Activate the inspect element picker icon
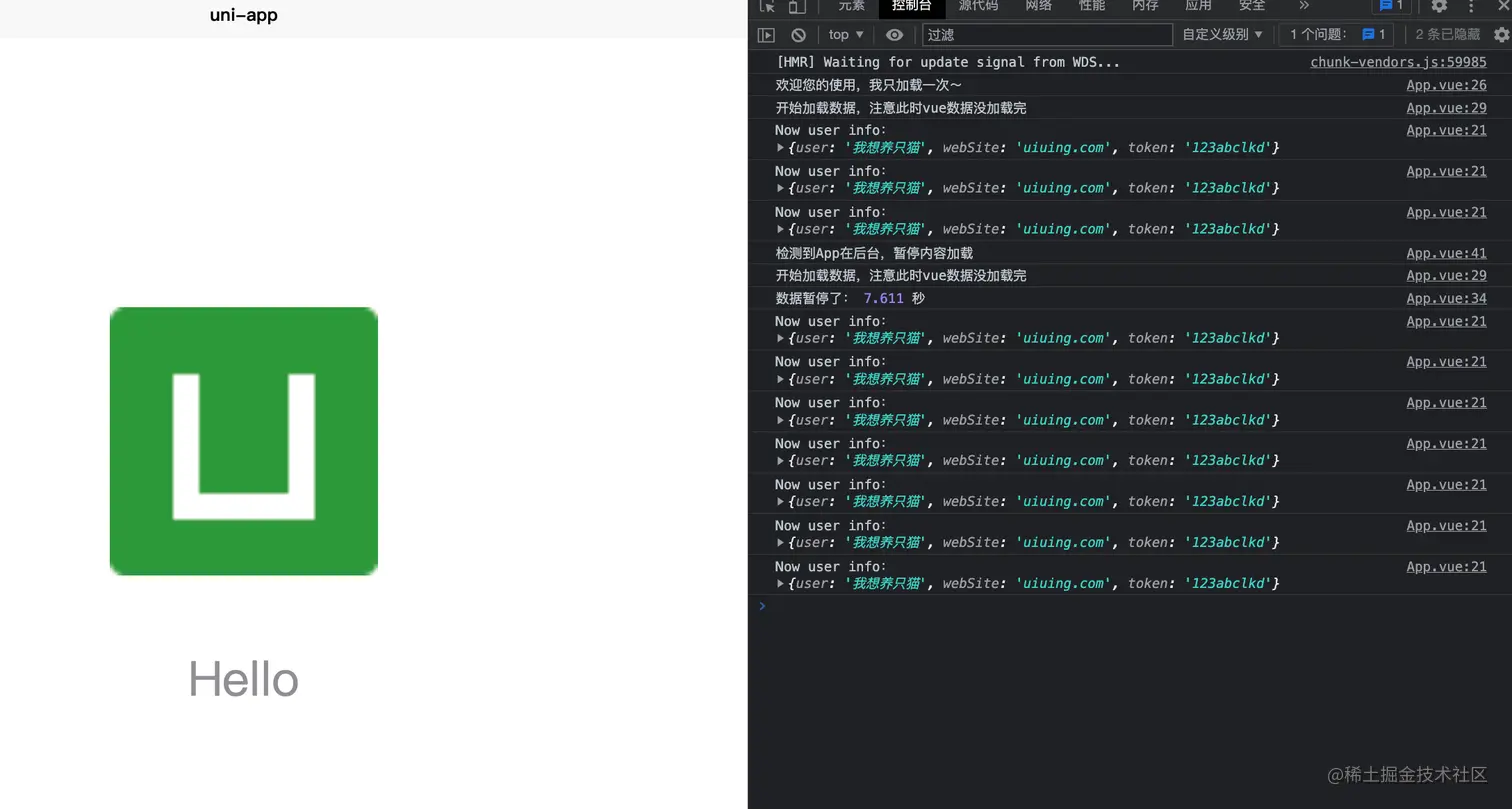Screen dimensions: 1512x809 (x=767, y=6)
